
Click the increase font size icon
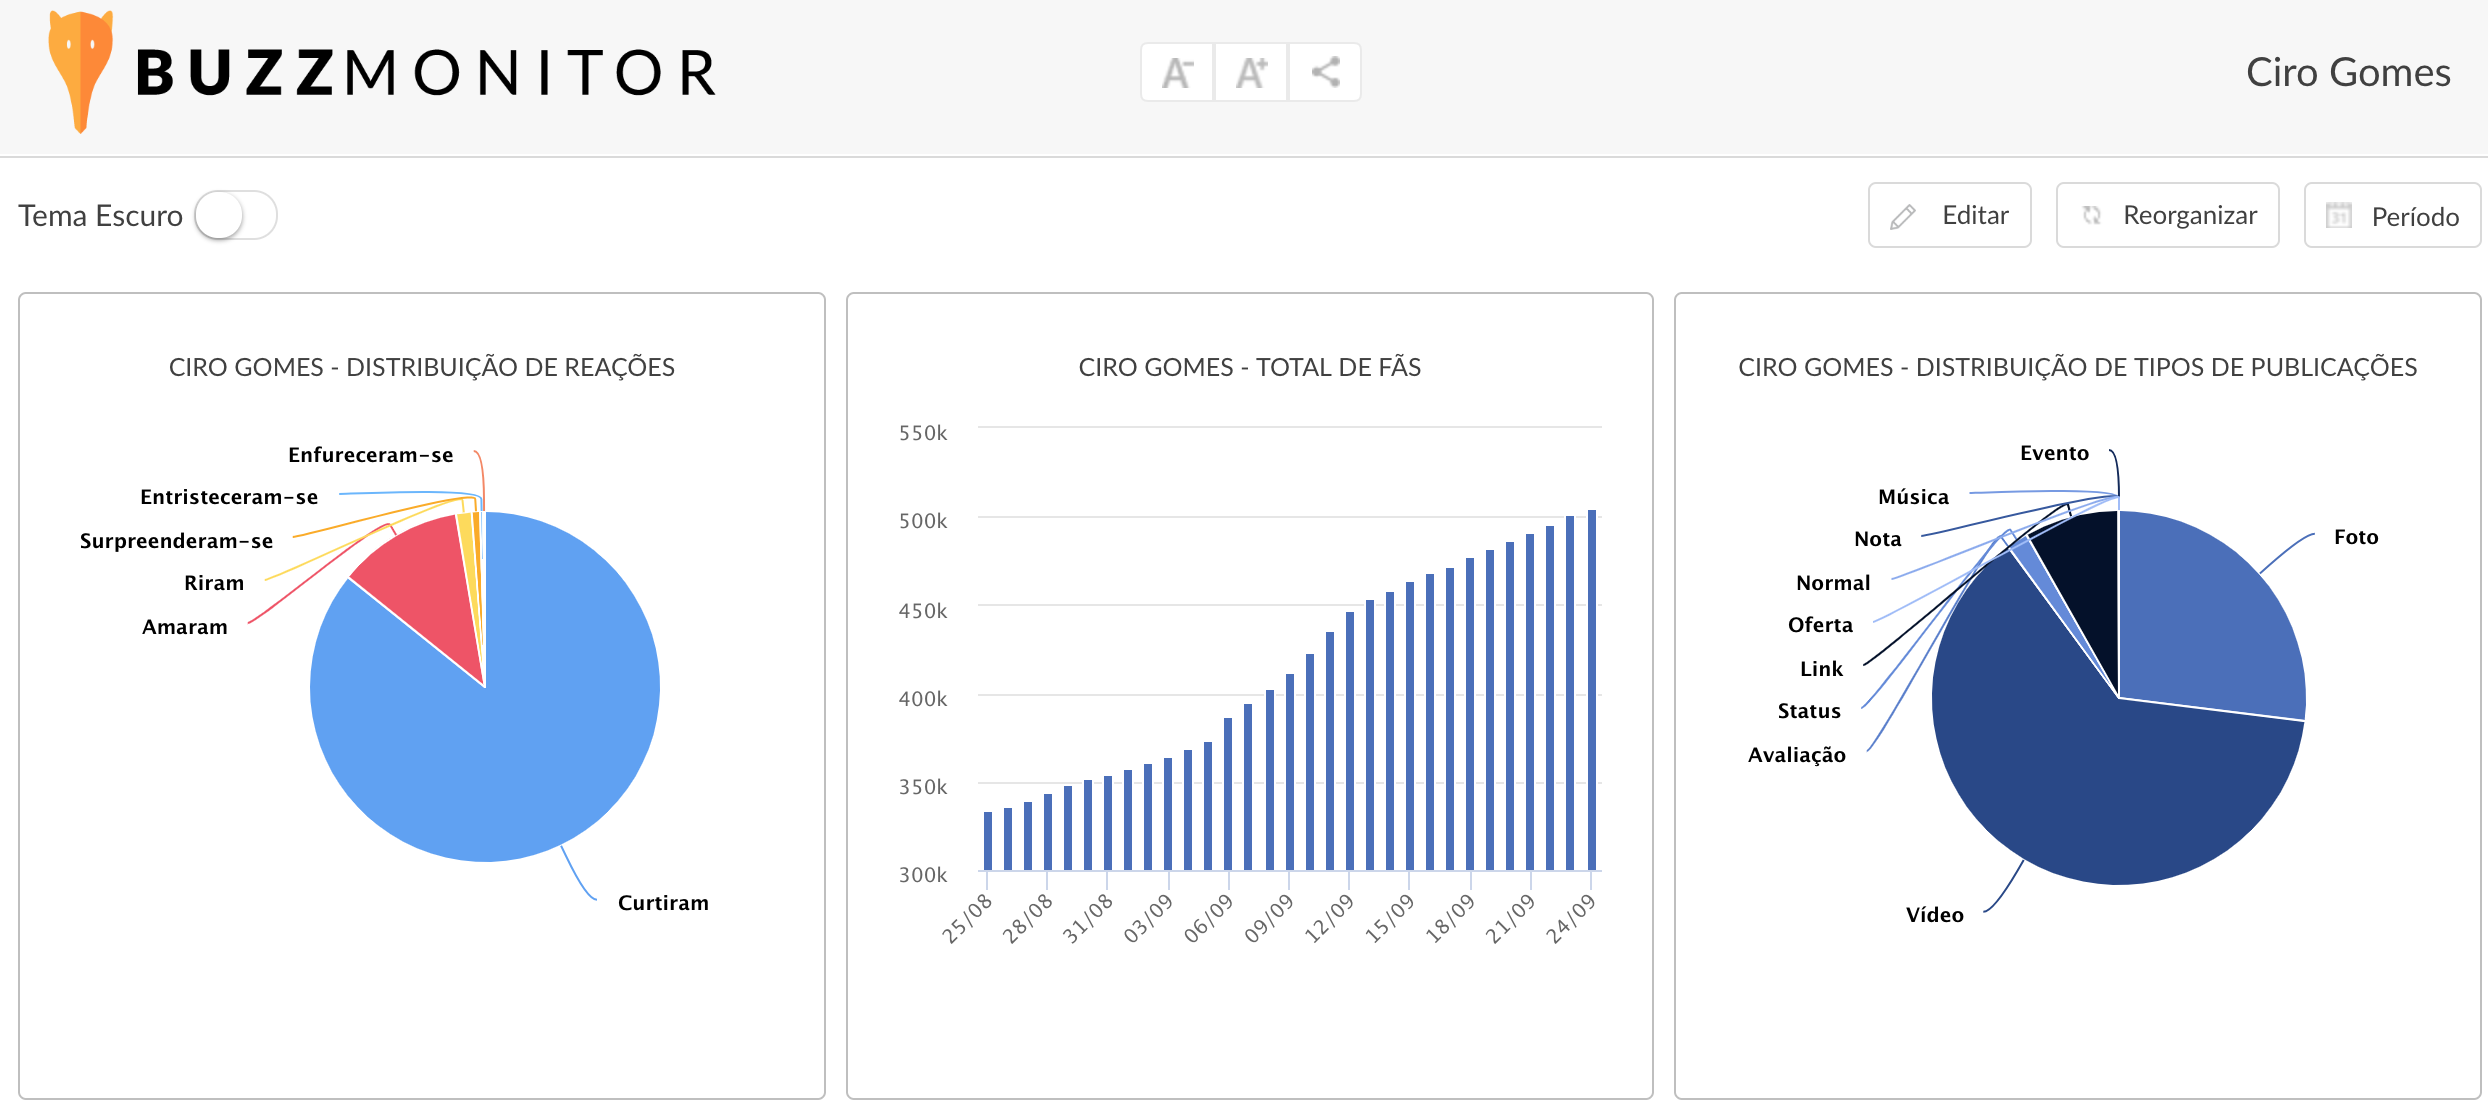tap(1251, 72)
